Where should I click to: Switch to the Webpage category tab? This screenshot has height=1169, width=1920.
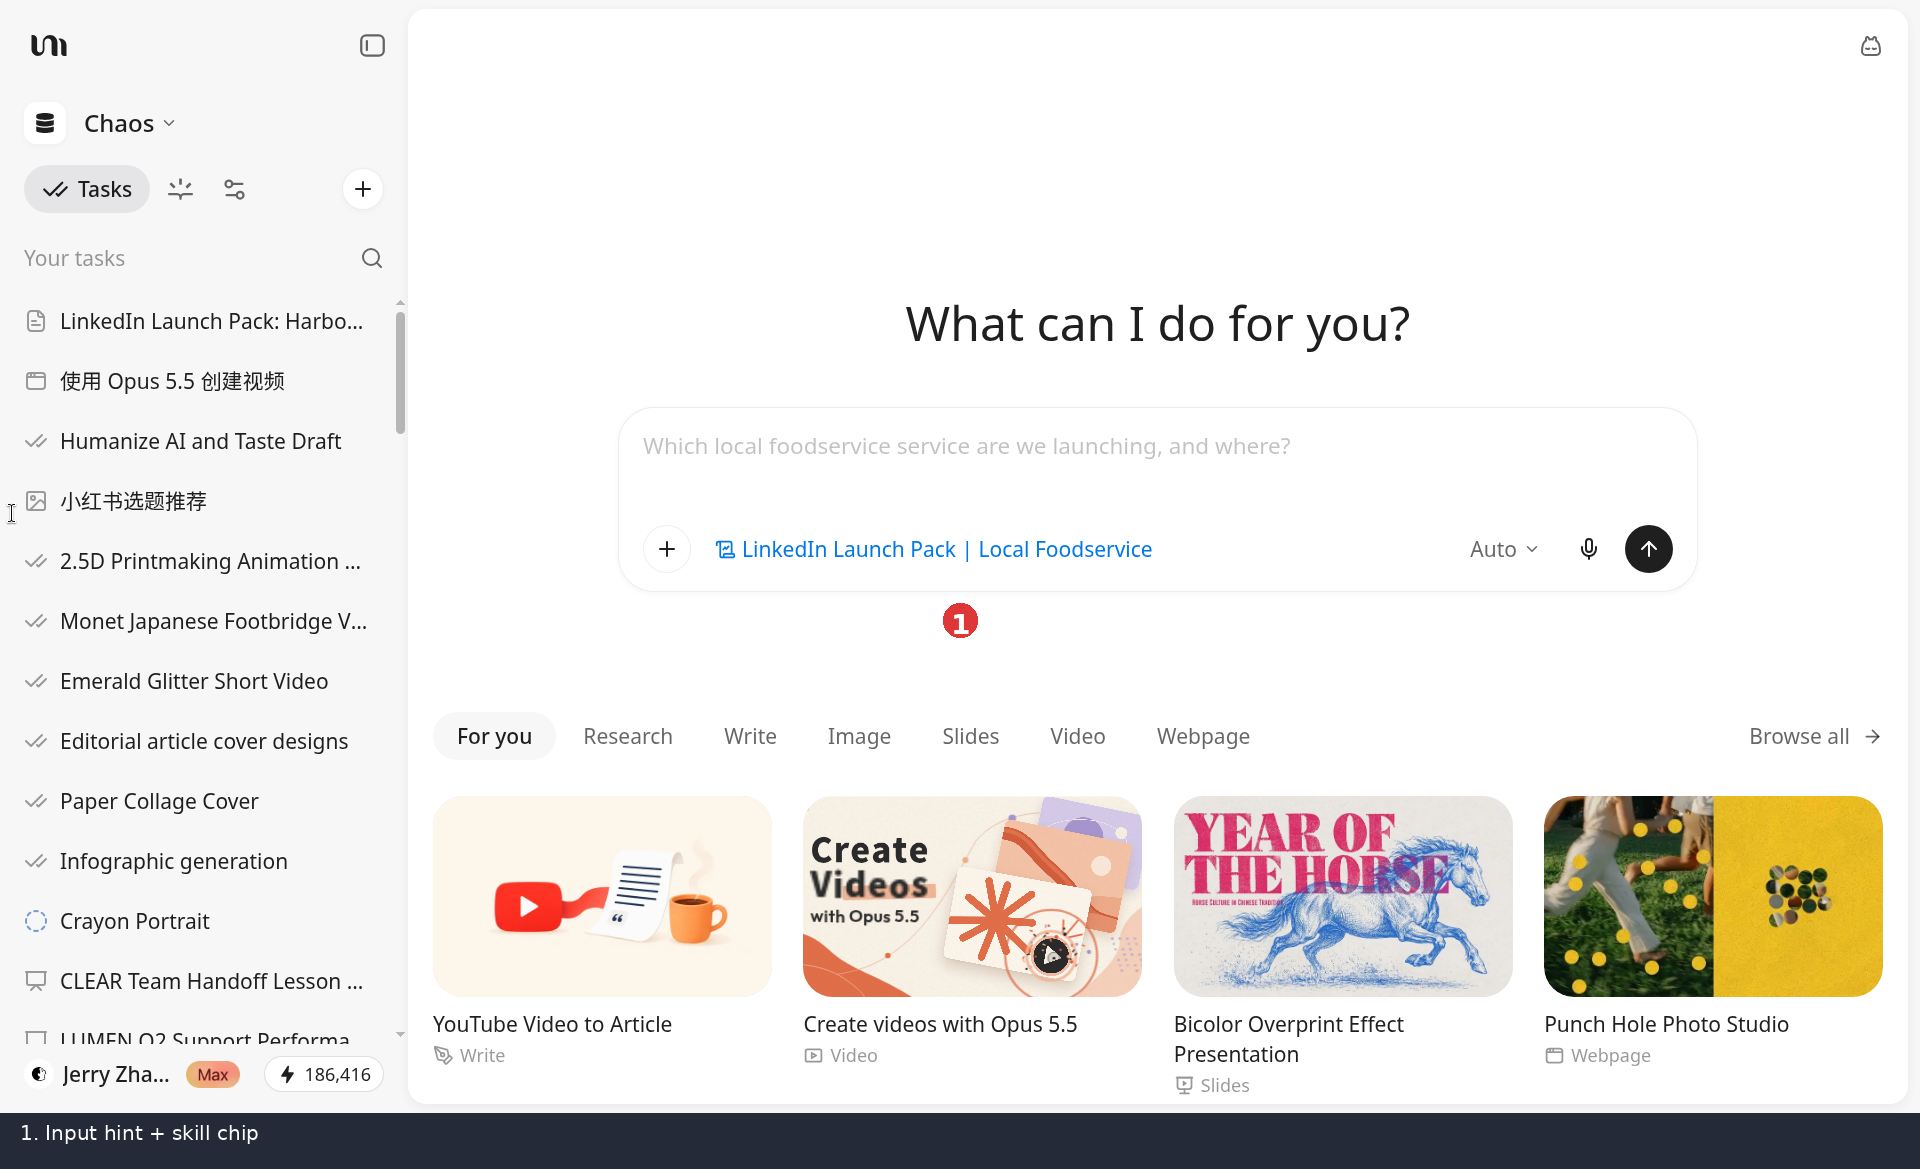[x=1203, y=737]
